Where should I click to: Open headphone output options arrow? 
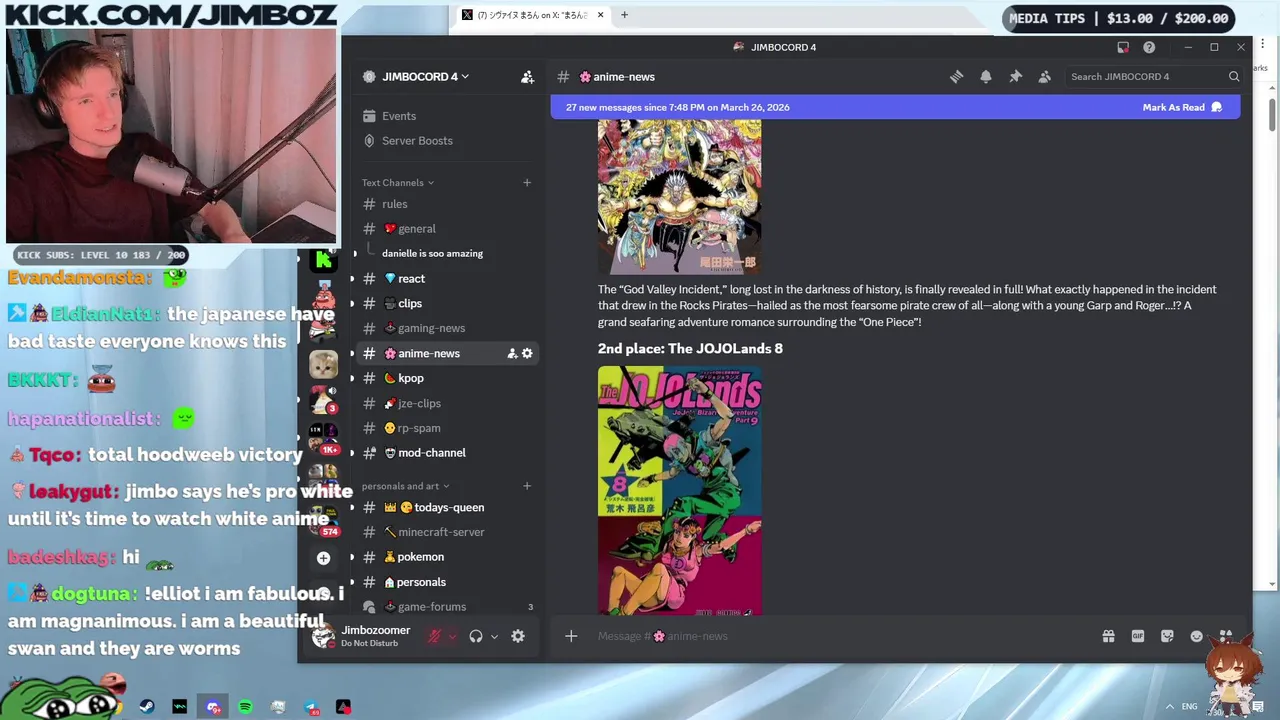pyautogui.click(x=494, y=636)
